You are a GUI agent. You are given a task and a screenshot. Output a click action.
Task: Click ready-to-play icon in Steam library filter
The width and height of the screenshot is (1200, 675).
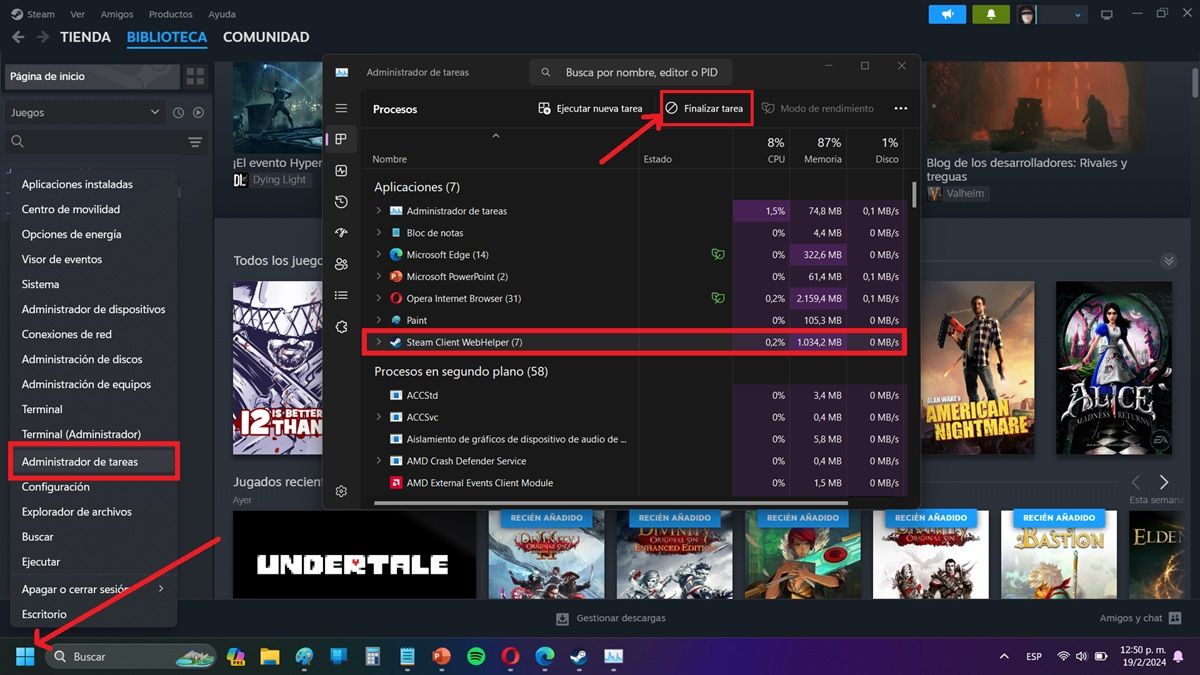coord(198,113)
